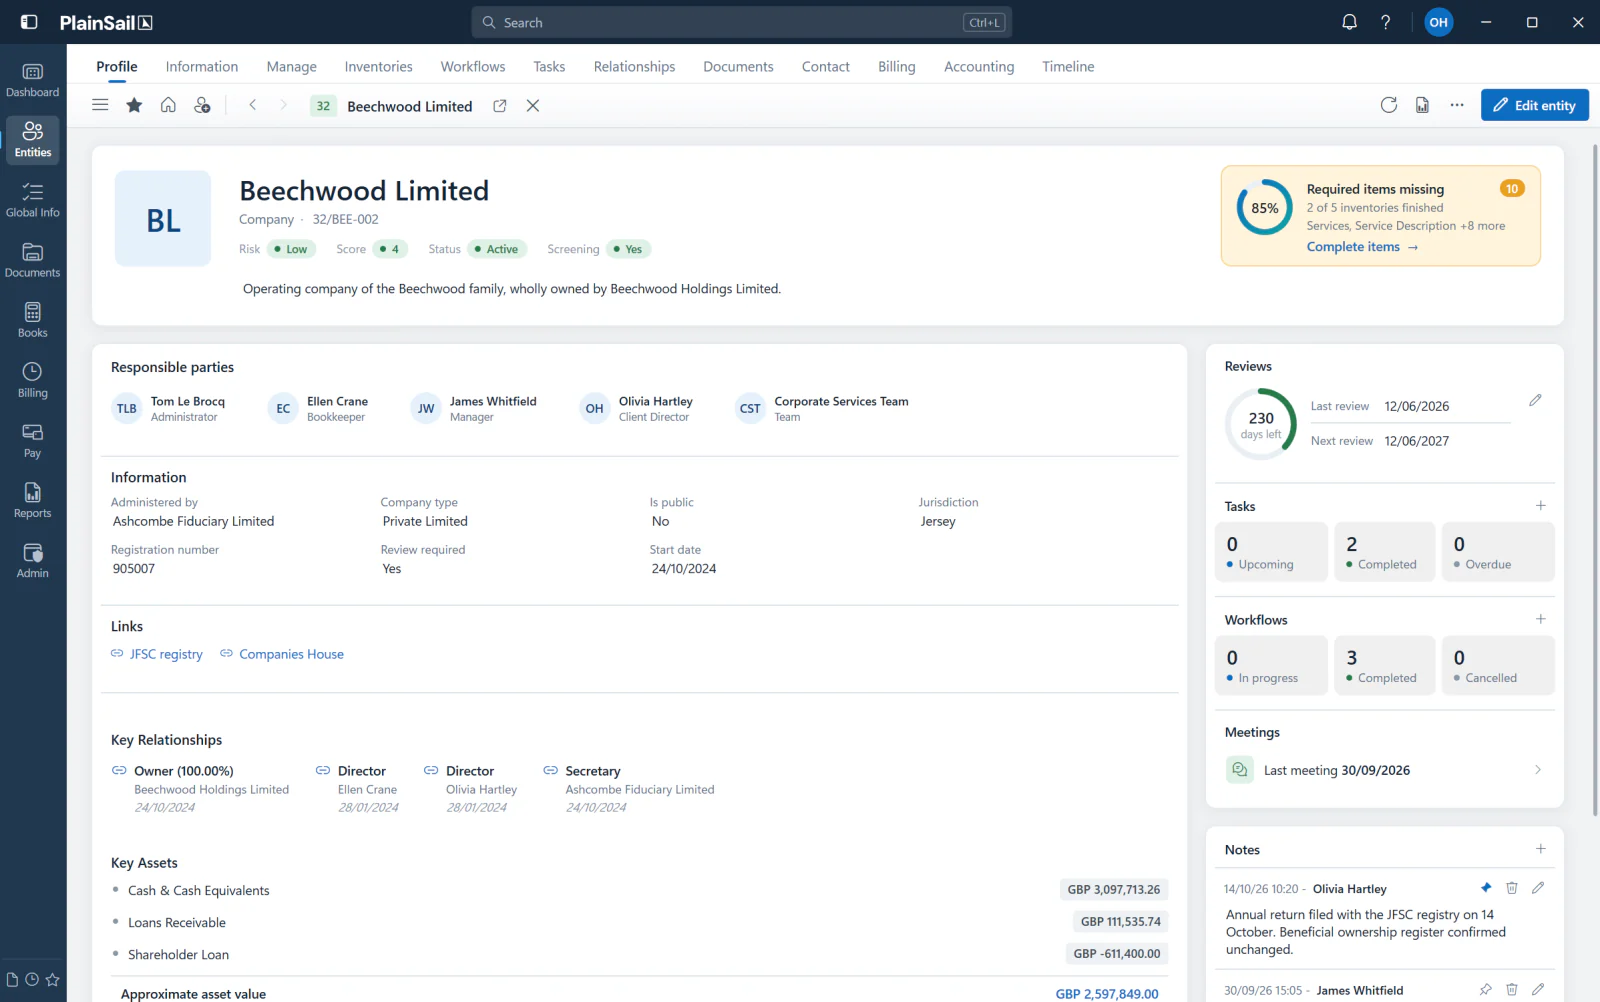Click the home icon in the entity toolbar
This screenshot has width=1600, height=1002.
[x=168, y=105]
